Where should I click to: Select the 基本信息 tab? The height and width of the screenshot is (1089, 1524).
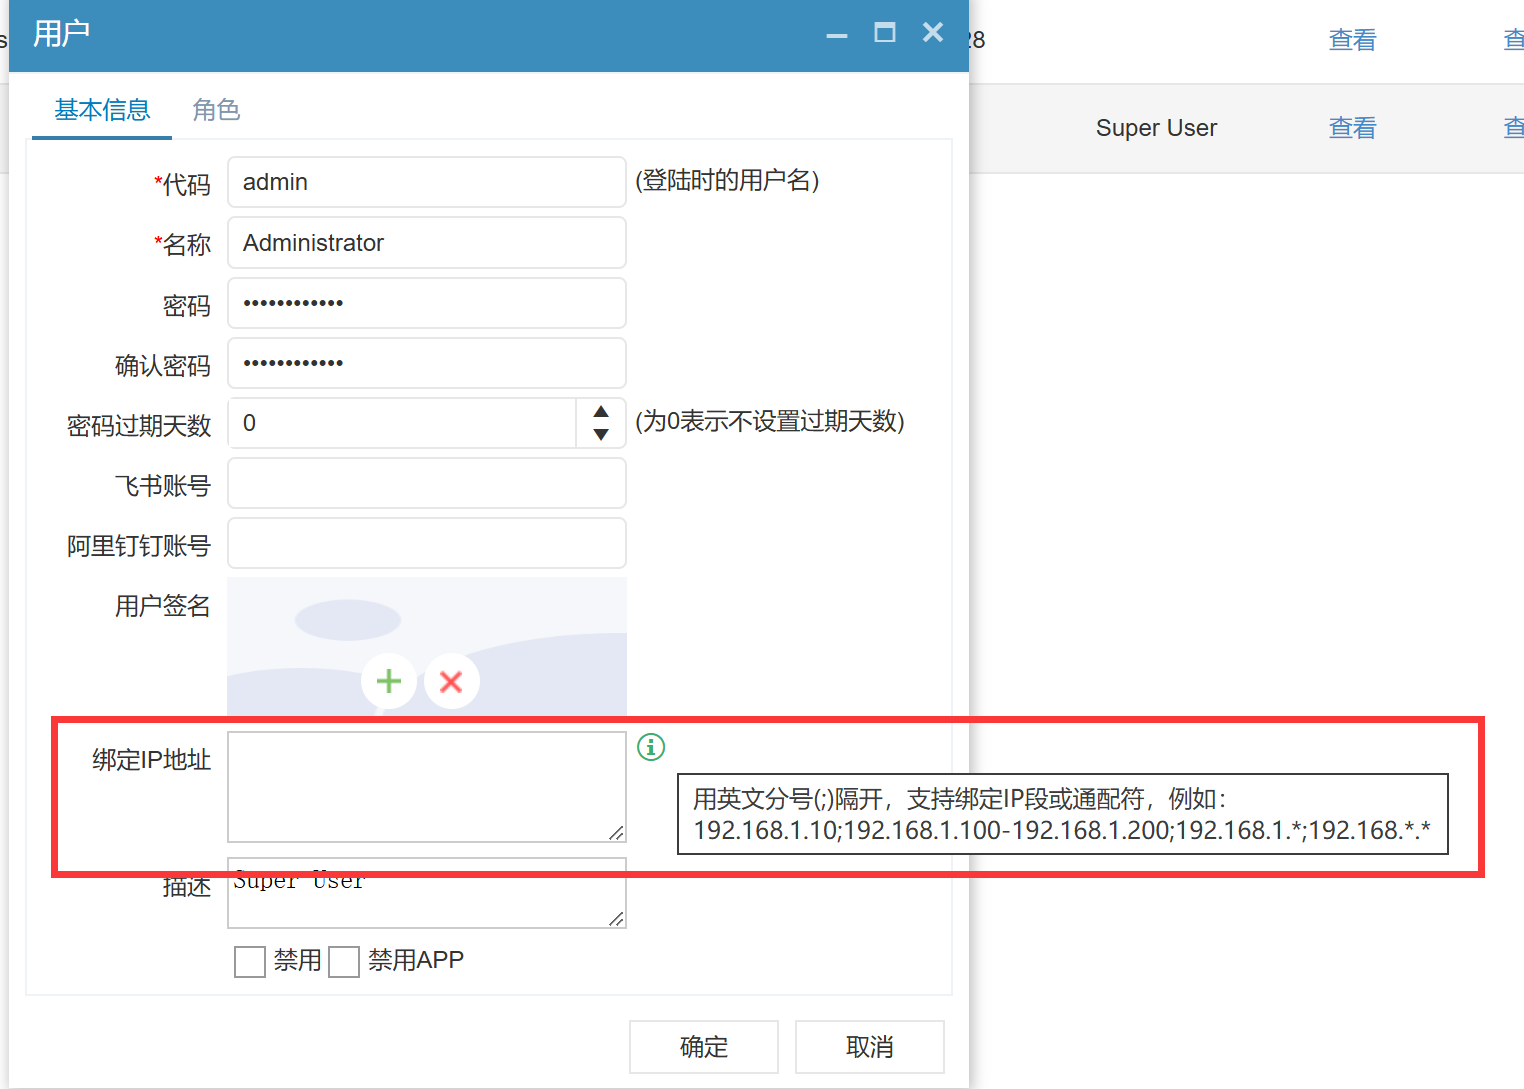coord(102,110)
